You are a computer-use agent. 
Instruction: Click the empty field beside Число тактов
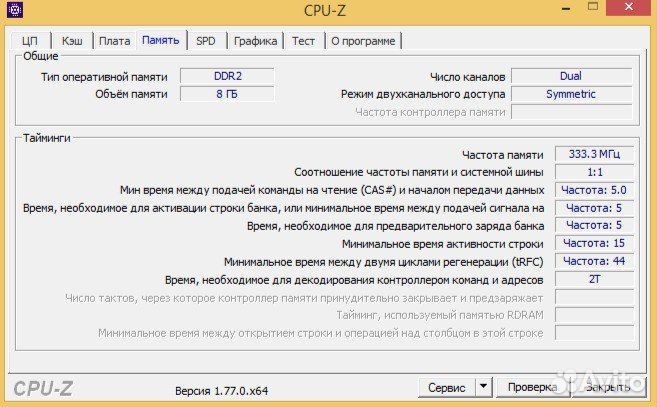[594, 297]
